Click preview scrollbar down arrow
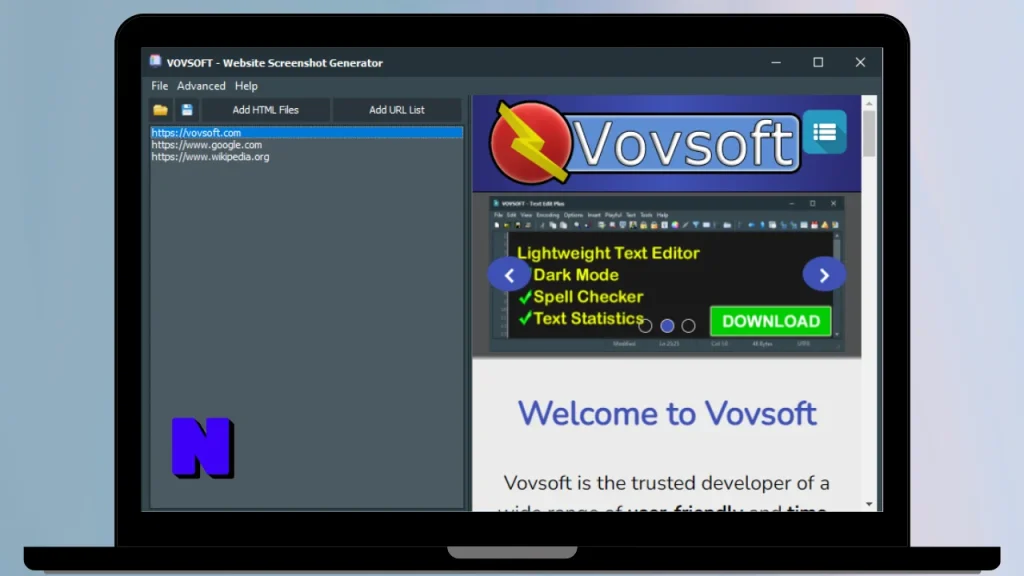 click(869, 504)
